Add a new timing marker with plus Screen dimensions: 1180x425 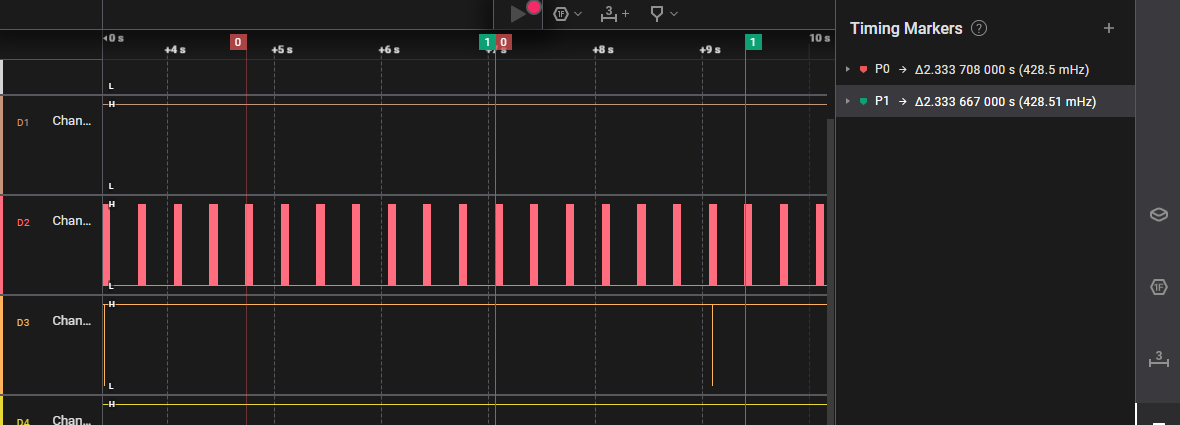coord(1108,28)
